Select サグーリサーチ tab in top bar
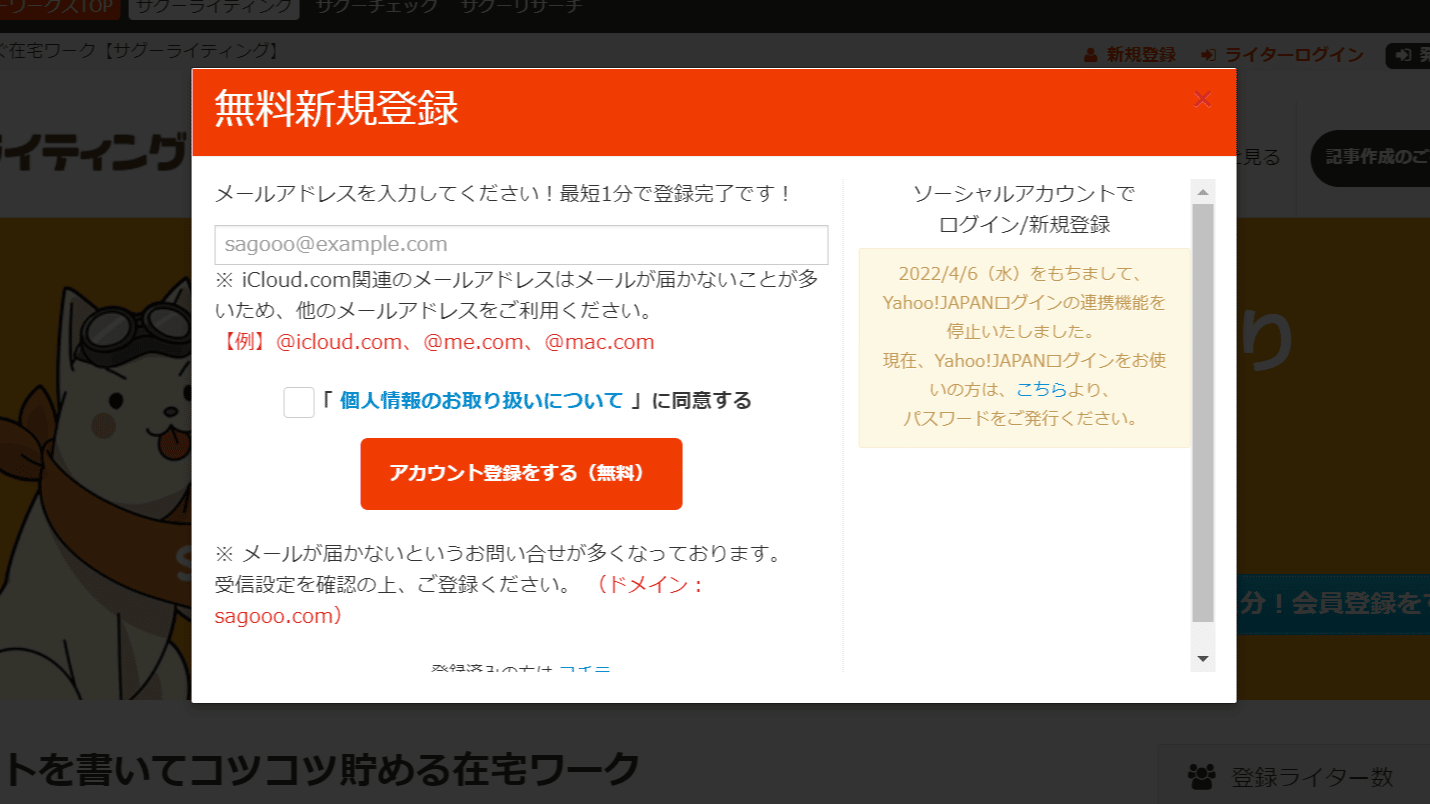1430x804 pixels. click(521, 6)
